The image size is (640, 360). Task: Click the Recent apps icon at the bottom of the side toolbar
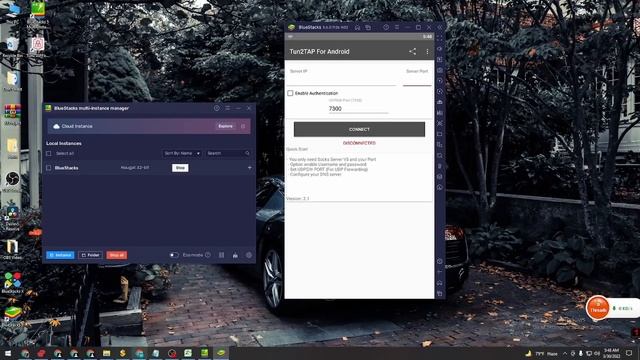click(440, 293)
